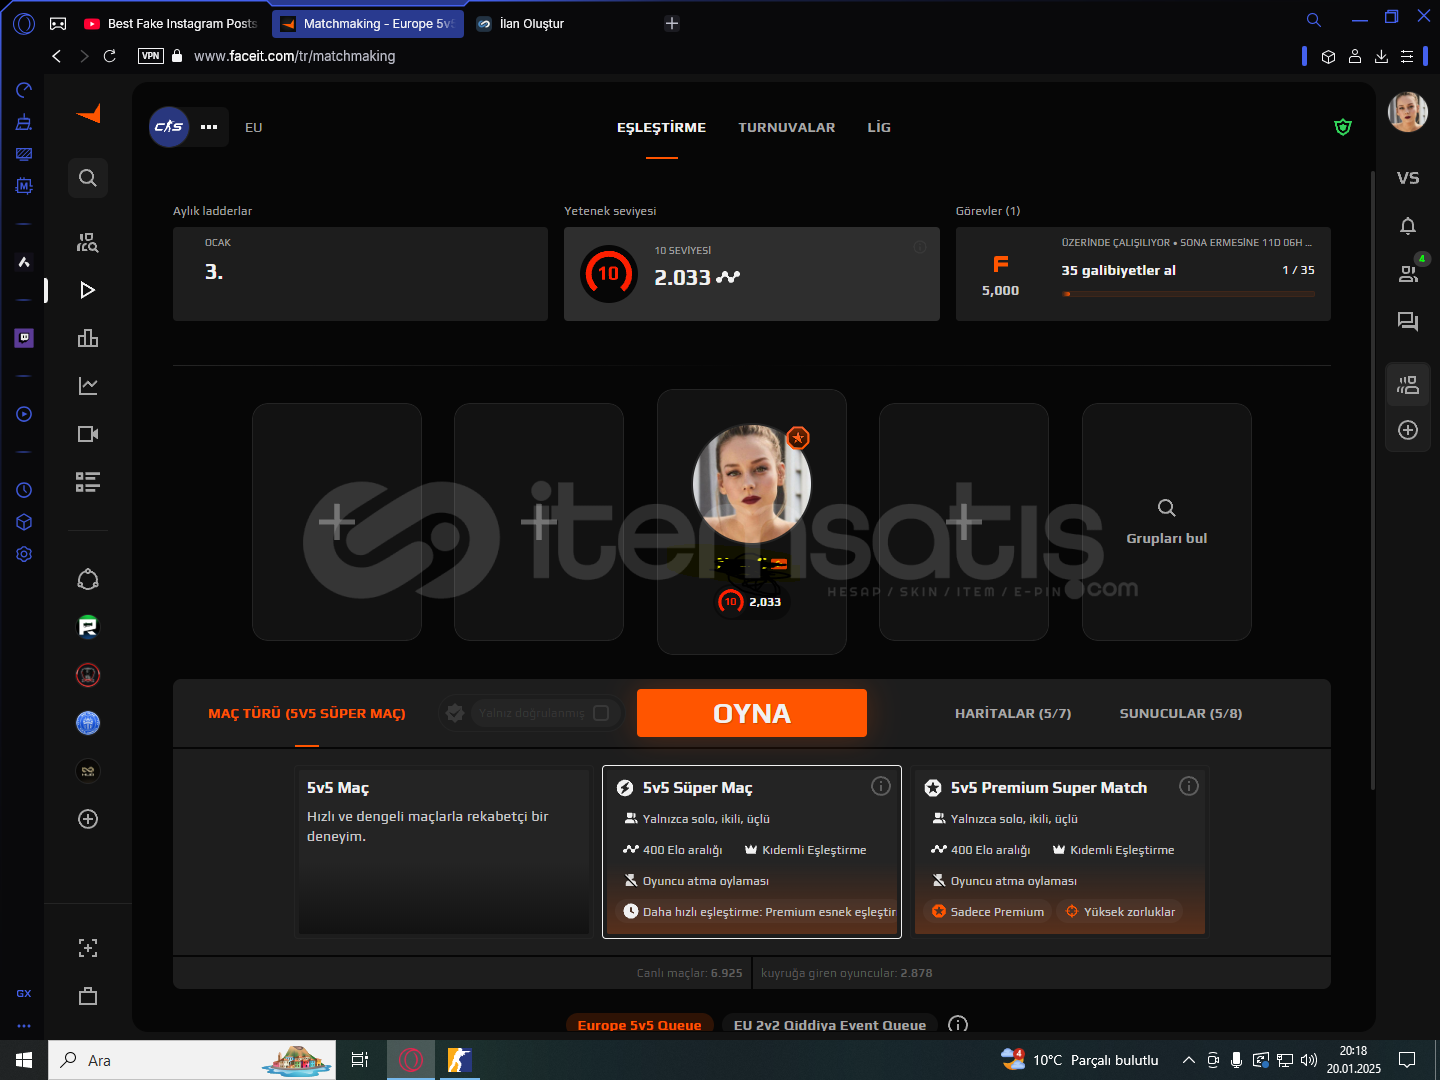1440x1080 pixels.
Task: Expand the Opera sidebar three-dots menu
Action: [x=24, y=1026]
